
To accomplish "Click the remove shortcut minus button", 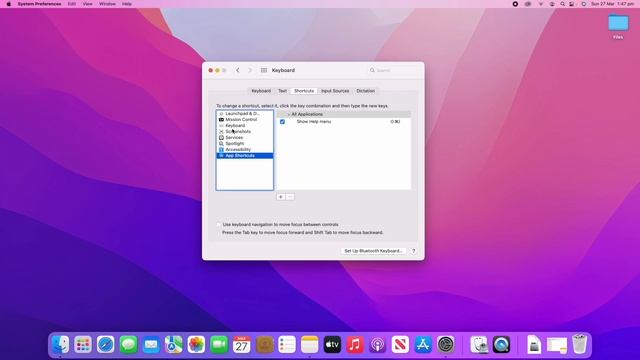I will coord(290,197).
